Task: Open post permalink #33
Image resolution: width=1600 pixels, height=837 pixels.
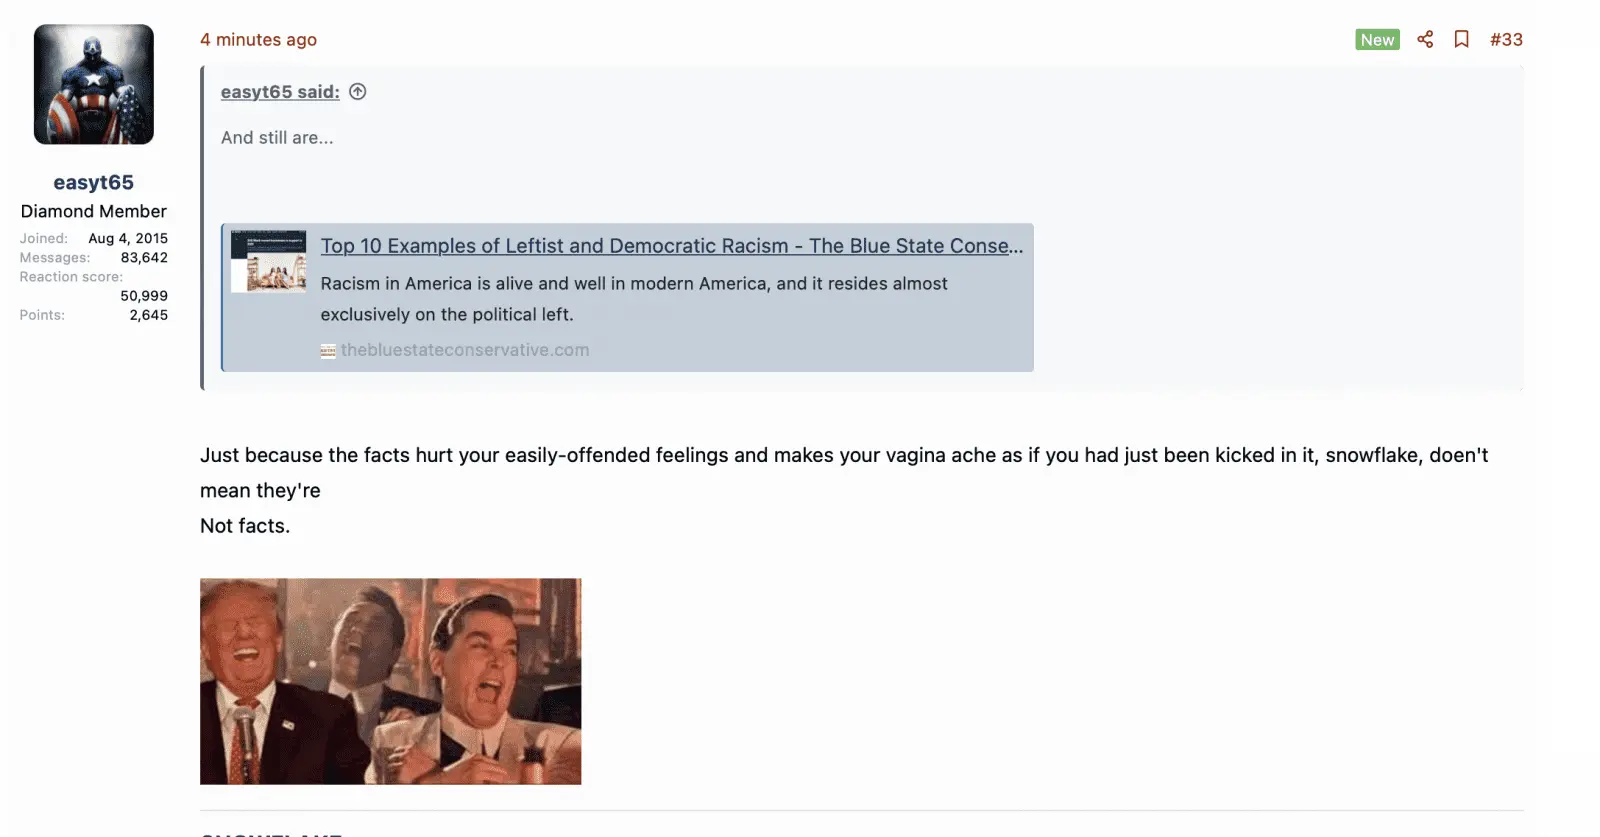Action: pyautogui.click(x=1506, y=39)
